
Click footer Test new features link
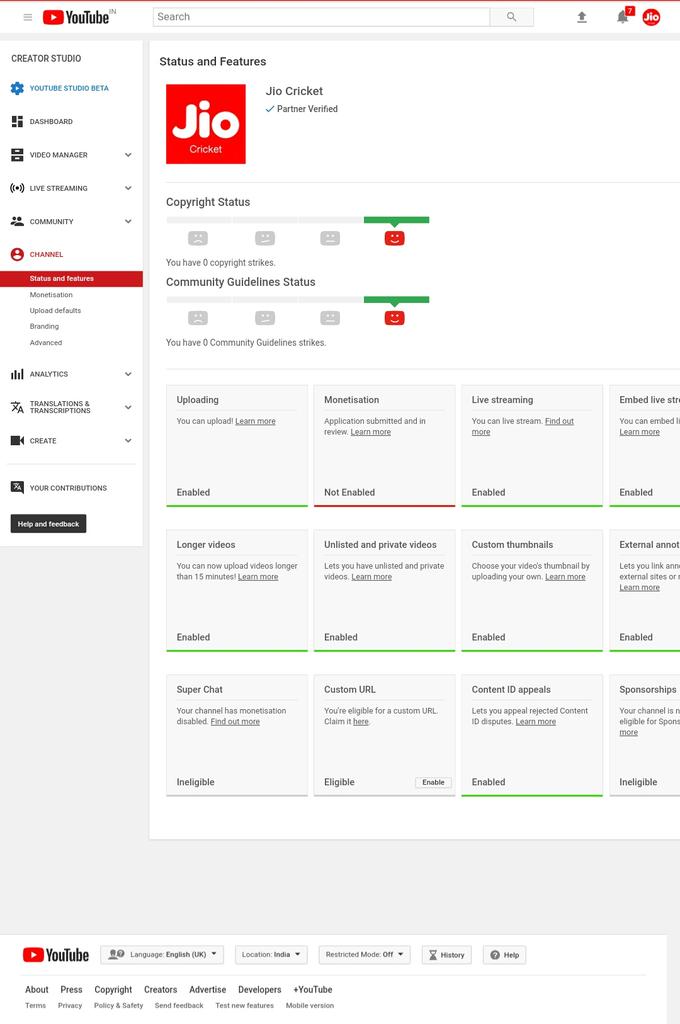point(244,1006)
